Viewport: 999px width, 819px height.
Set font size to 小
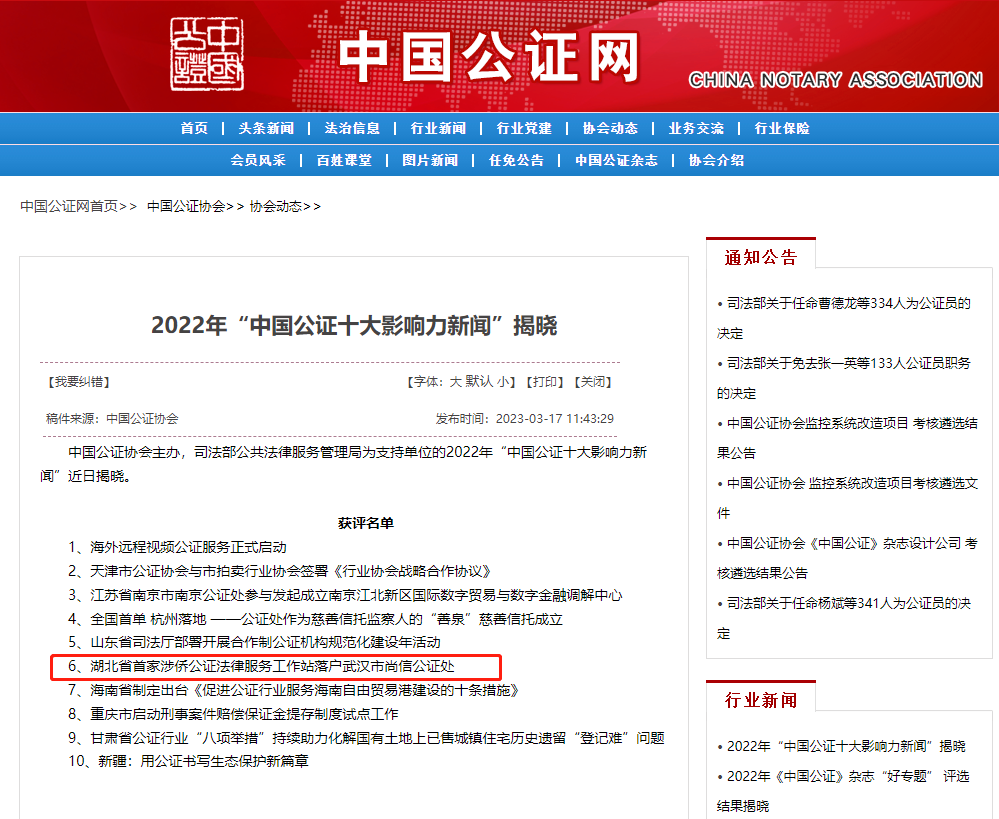[x=503, y=382]
